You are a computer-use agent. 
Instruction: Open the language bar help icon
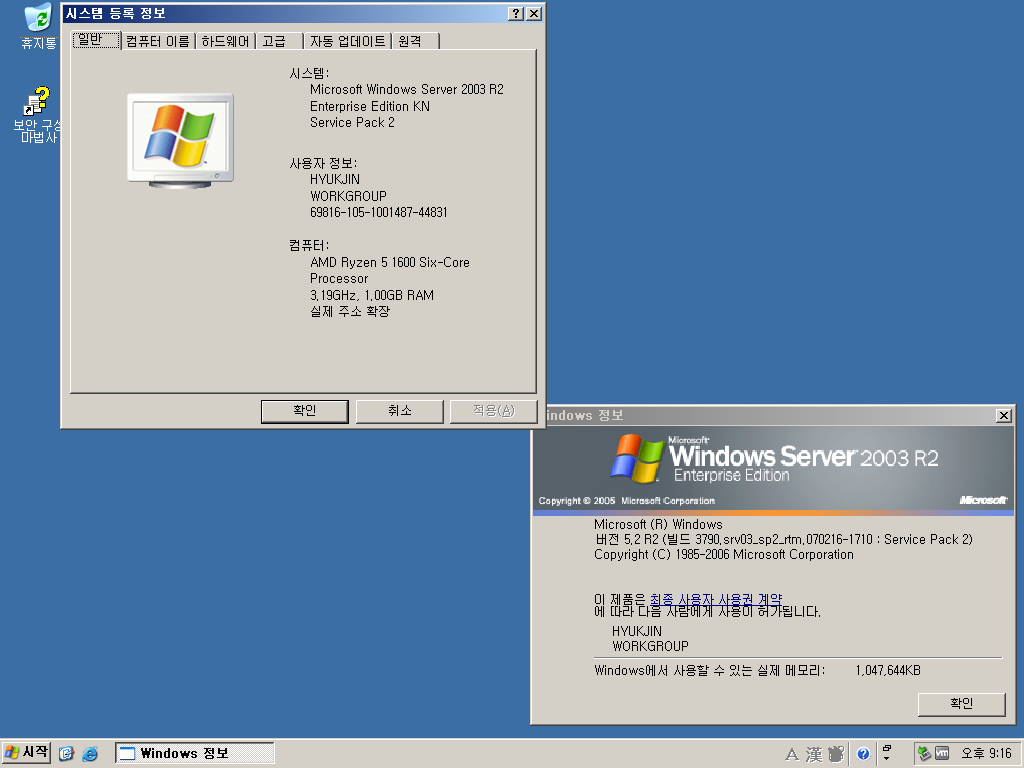click(863, 754)
